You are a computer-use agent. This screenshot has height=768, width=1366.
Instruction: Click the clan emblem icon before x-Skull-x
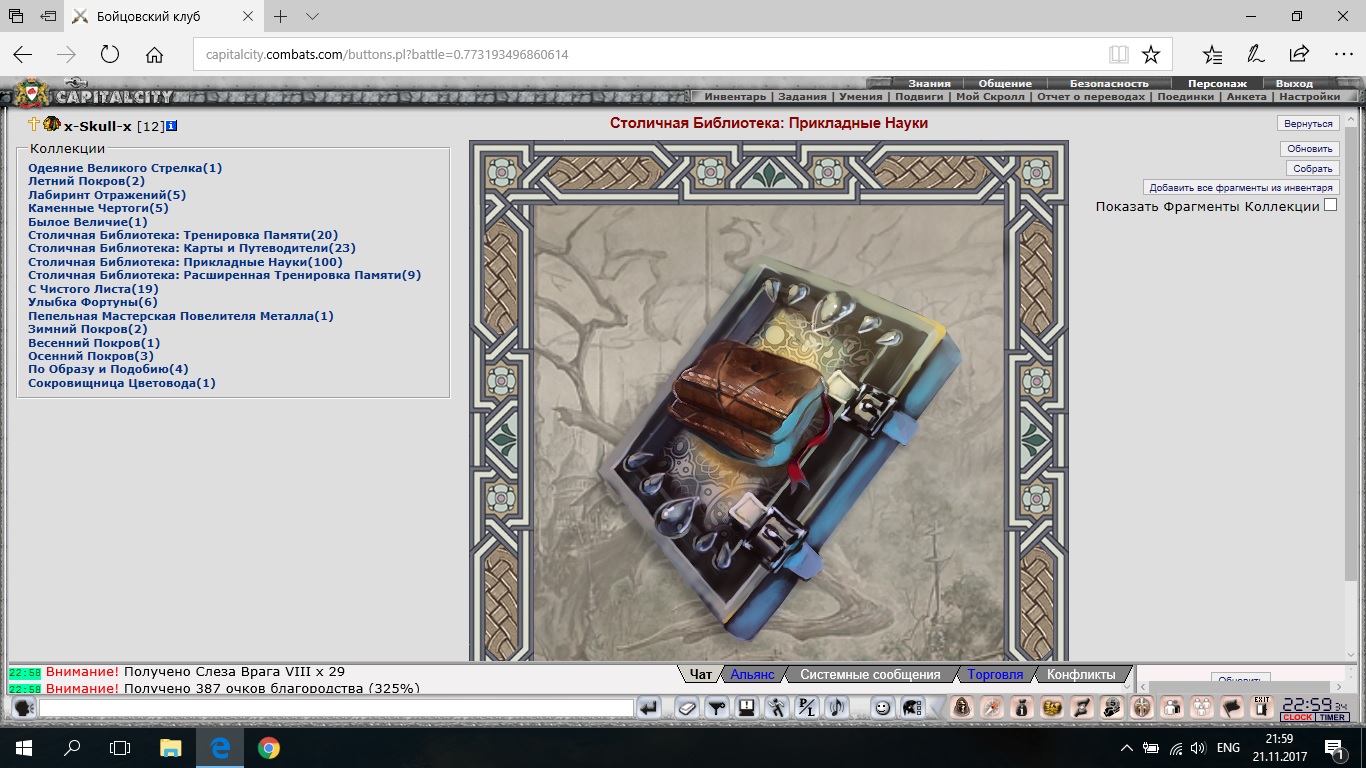(52, 125)
